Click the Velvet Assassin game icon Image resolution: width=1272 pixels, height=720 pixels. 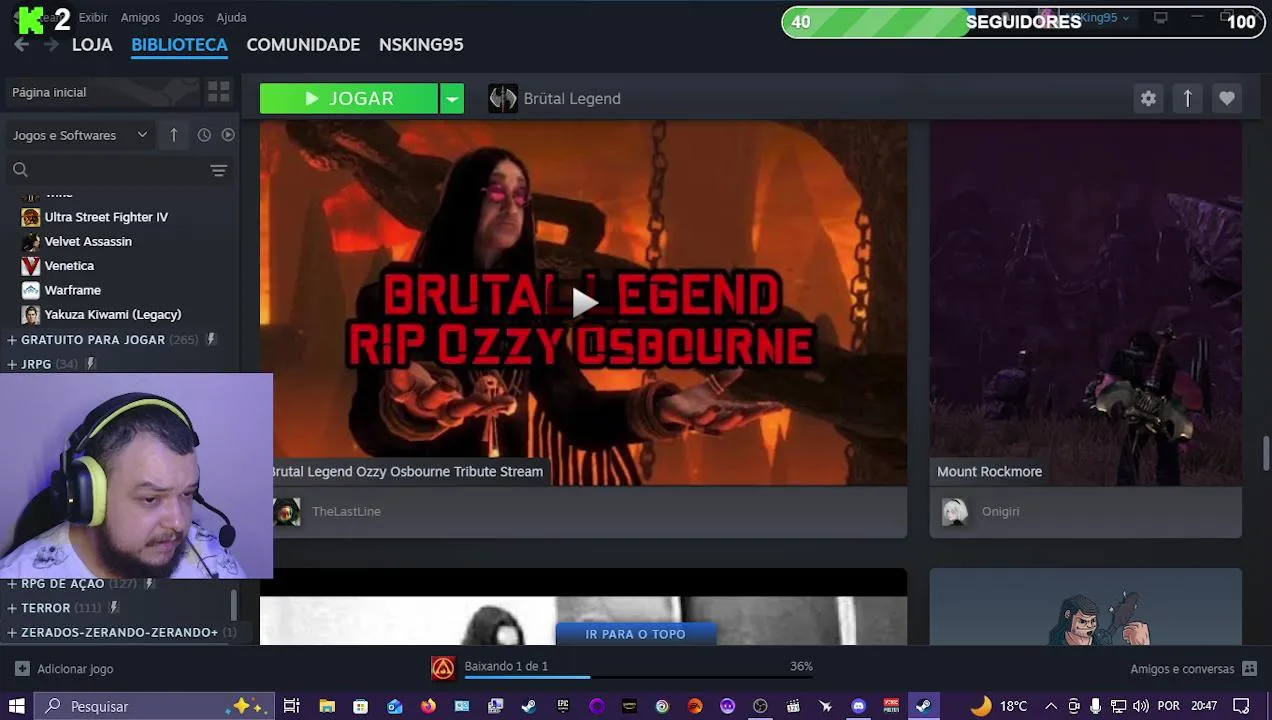[x=31, y=241]
